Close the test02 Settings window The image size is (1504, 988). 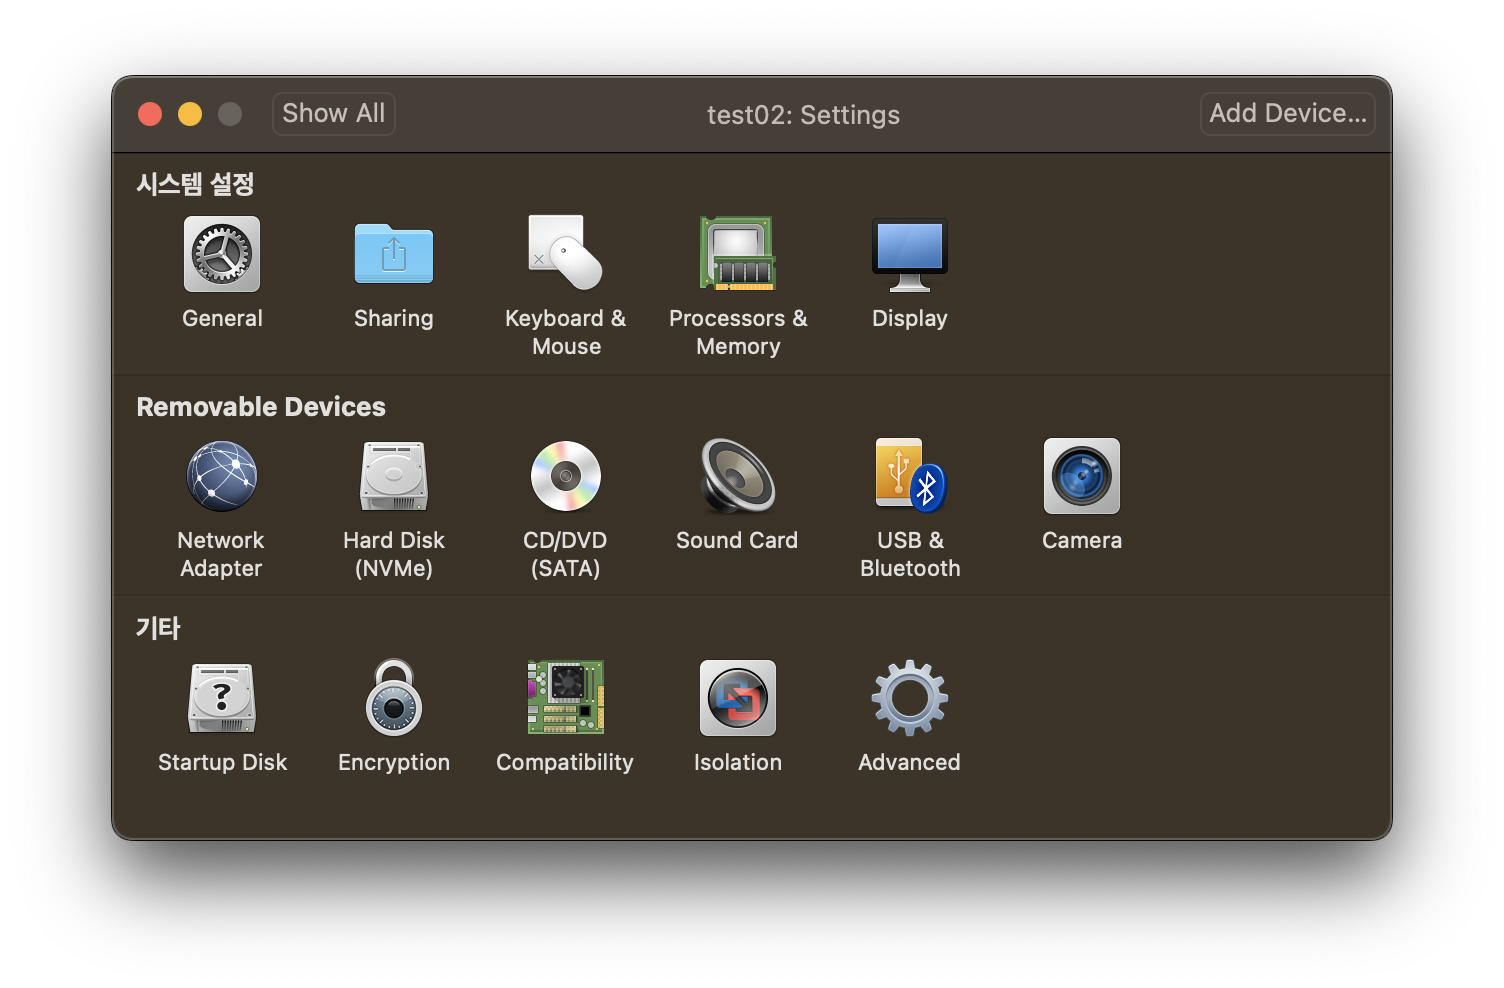(150, 114)
